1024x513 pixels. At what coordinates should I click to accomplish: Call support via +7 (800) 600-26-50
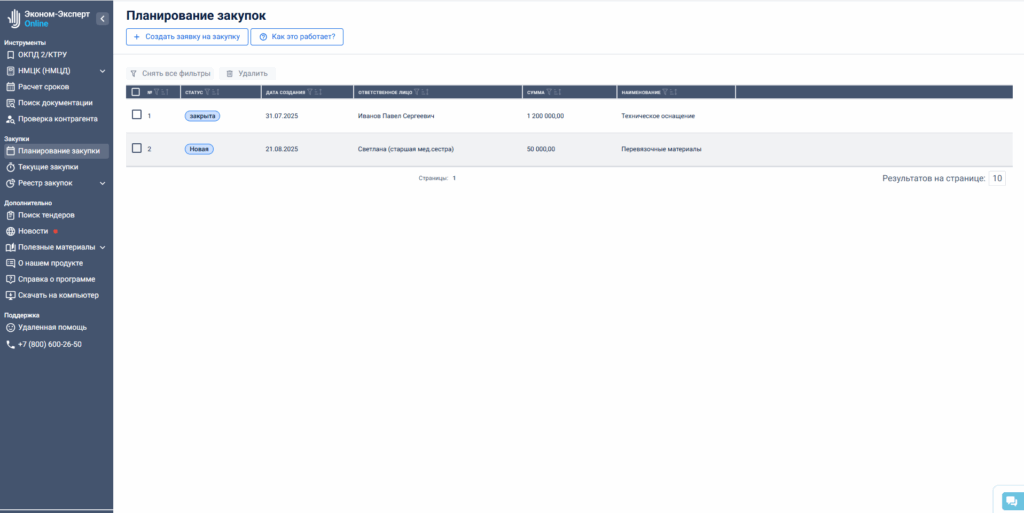tap(50, 344)
